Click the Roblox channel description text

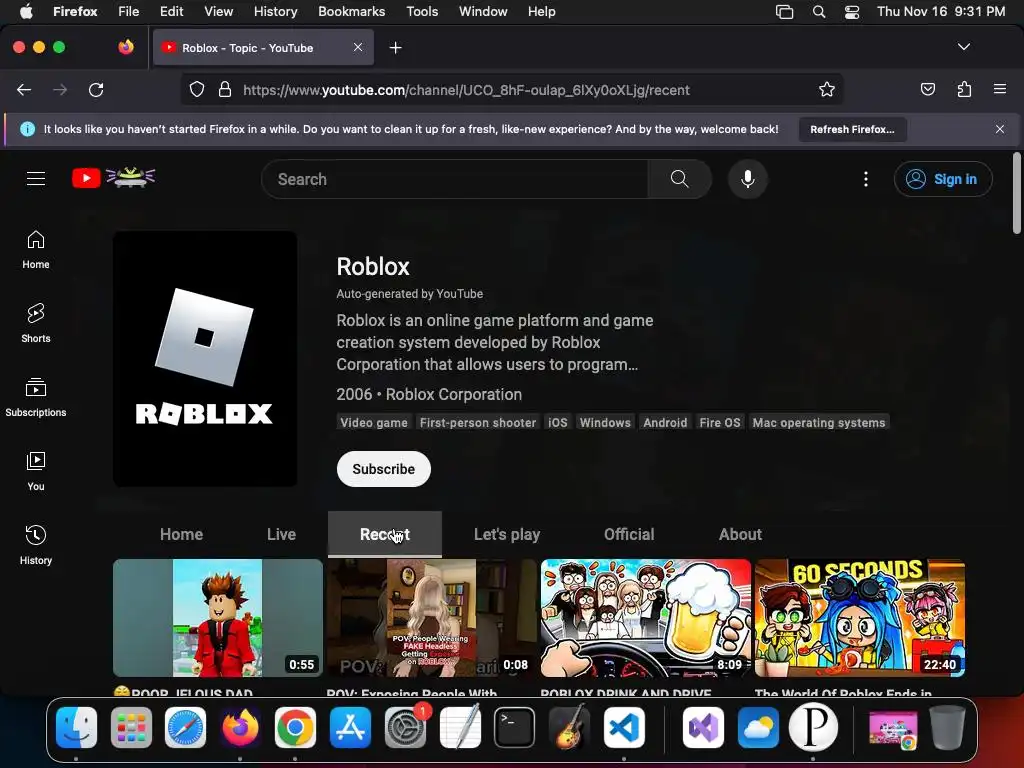coord(494,342)
